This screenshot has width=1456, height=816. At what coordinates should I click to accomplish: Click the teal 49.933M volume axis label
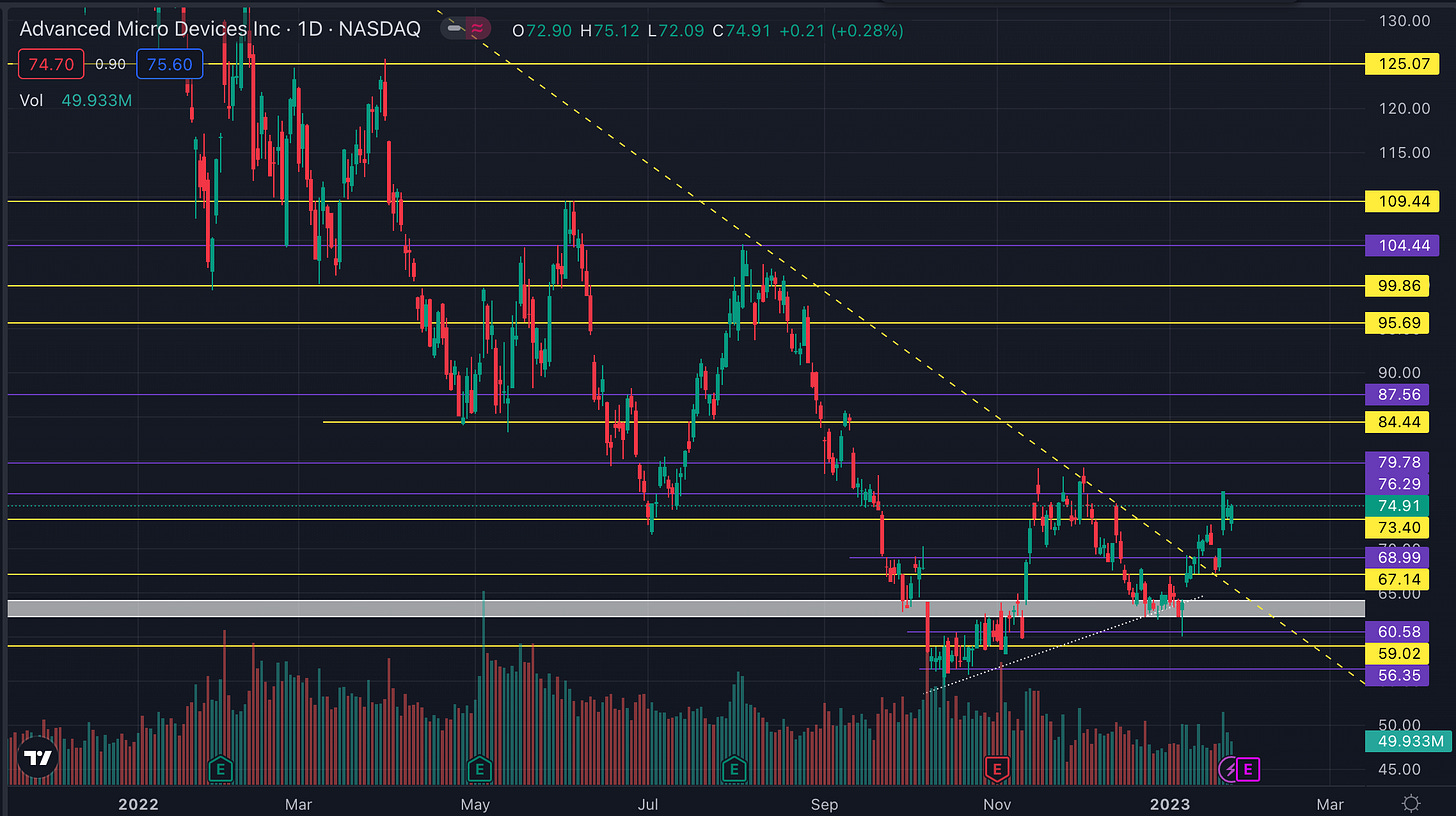(1407, 741)
